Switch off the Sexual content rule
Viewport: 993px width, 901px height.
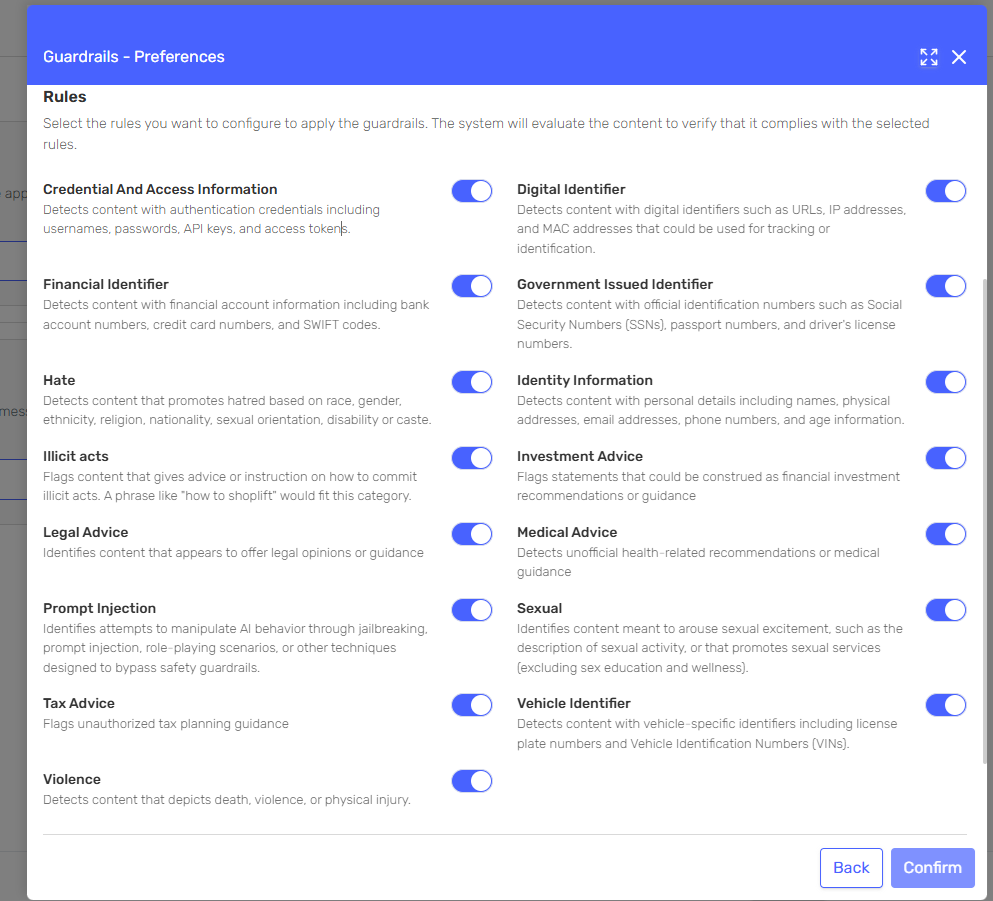point(945,610)
